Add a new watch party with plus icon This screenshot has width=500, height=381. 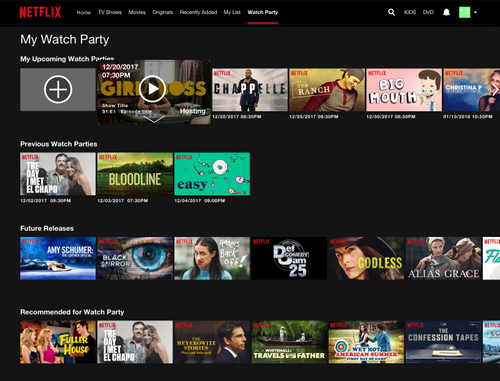tap(58, 89)
